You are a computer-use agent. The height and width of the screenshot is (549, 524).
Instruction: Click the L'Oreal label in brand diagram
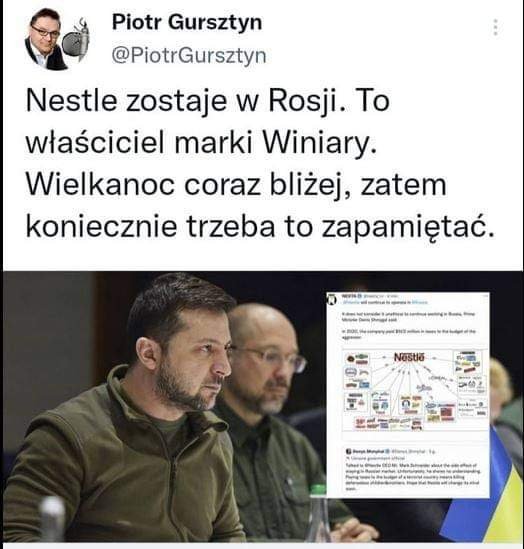coord(438,378)
